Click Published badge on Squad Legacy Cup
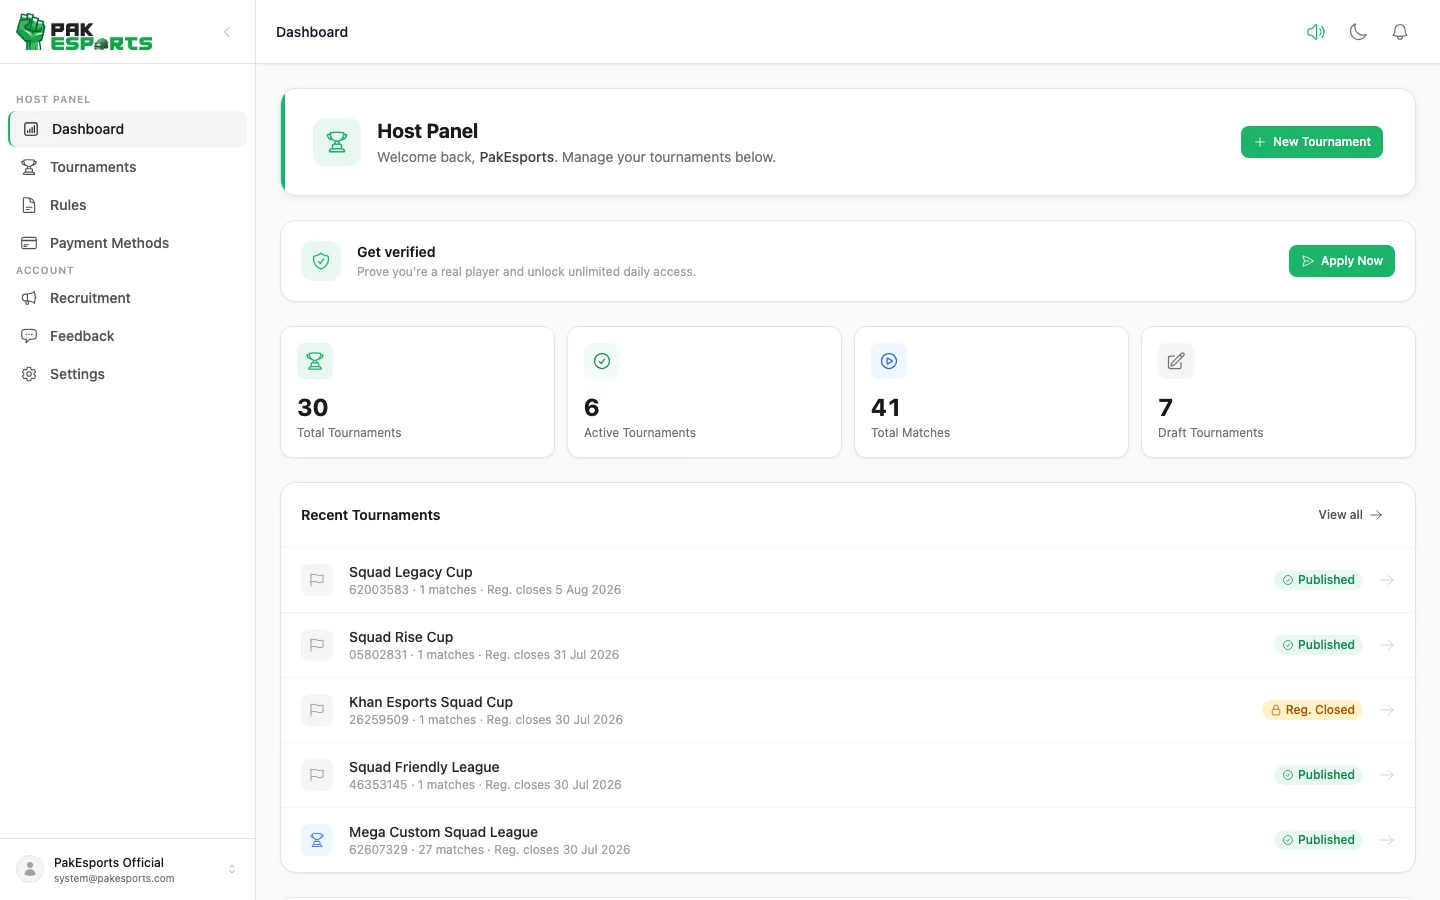The width and height of the screenshot is (1440, 900). tap(1318, 580)
